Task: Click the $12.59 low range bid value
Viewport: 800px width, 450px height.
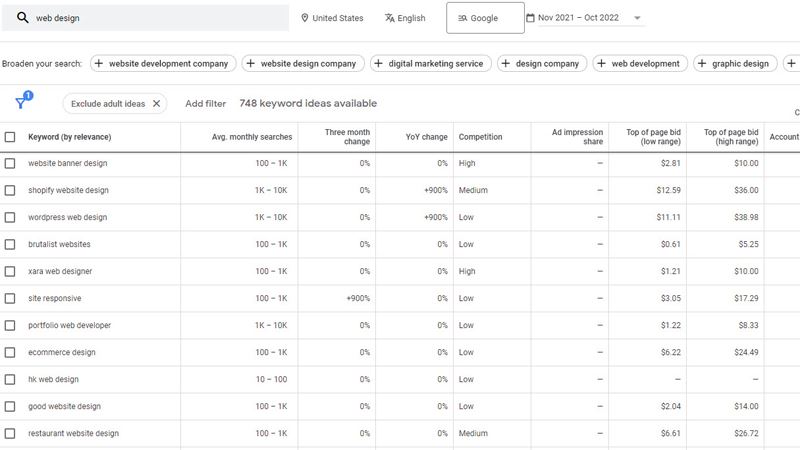Action: (669, 190)
